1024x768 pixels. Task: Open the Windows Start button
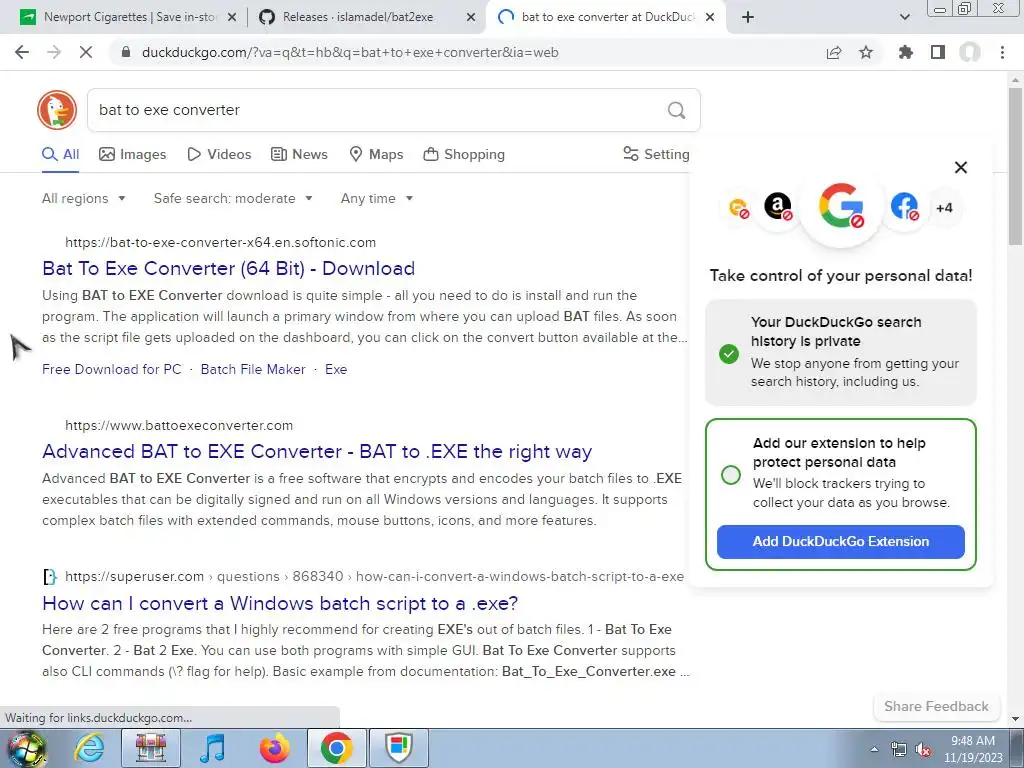[x=26, y=748]
